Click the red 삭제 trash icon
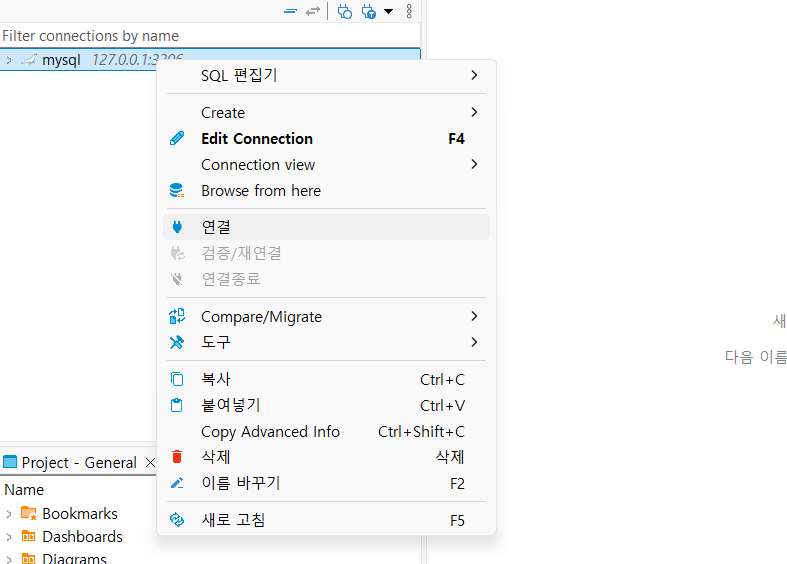Viewport: 787px width, 564px height. point(177,457)
